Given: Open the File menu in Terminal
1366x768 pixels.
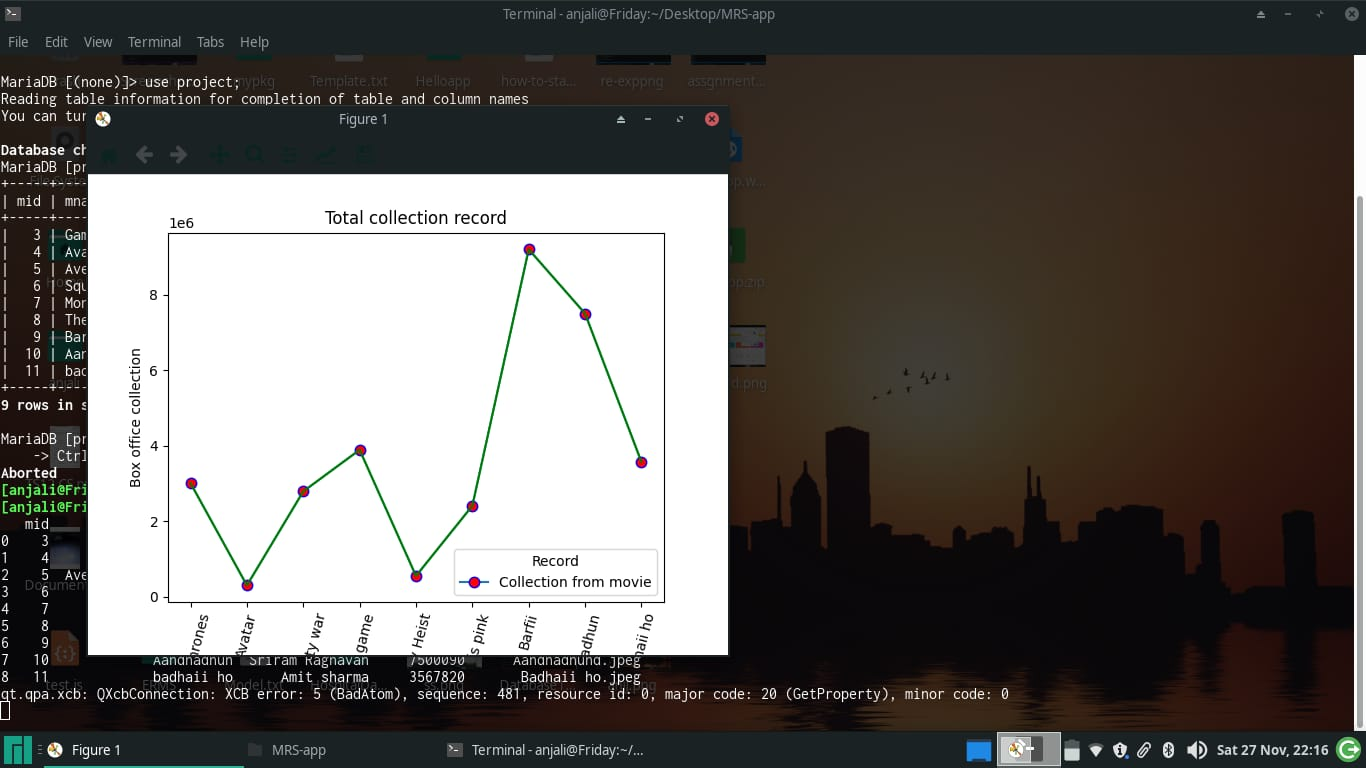Looking at the screenshot, I should [18, 42].
